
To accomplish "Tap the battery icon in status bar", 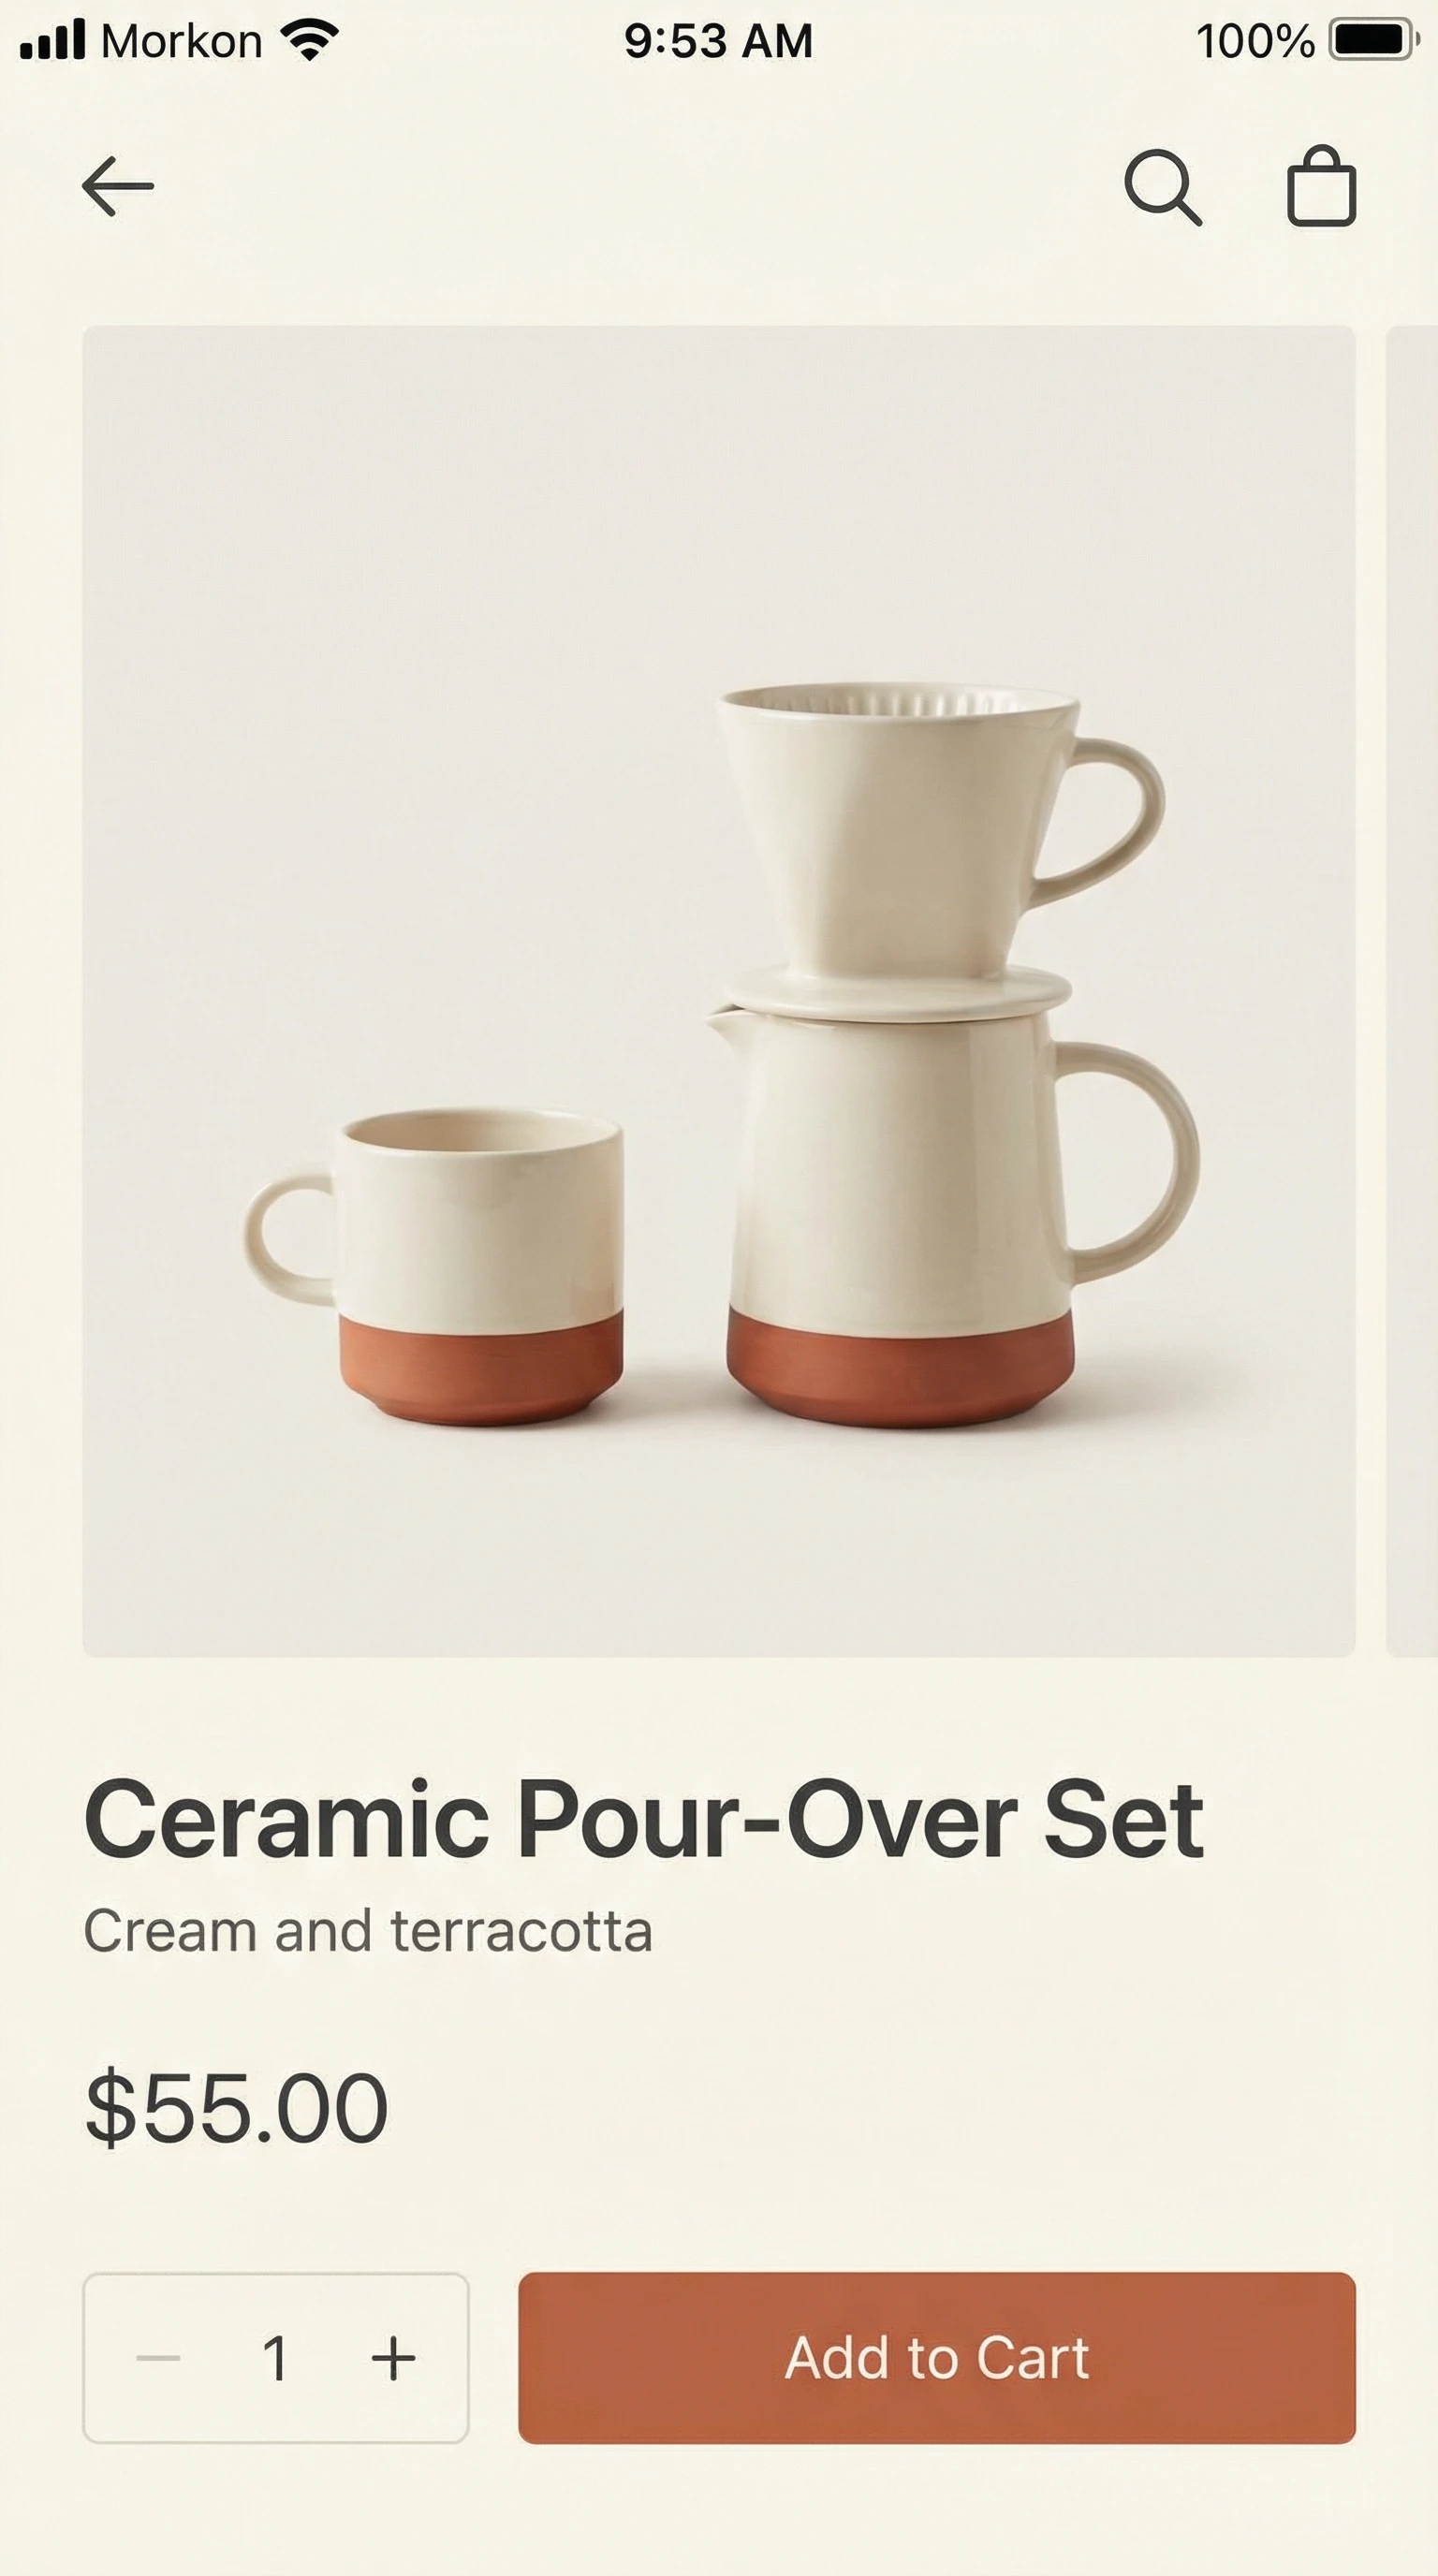I will point(1374,40).
